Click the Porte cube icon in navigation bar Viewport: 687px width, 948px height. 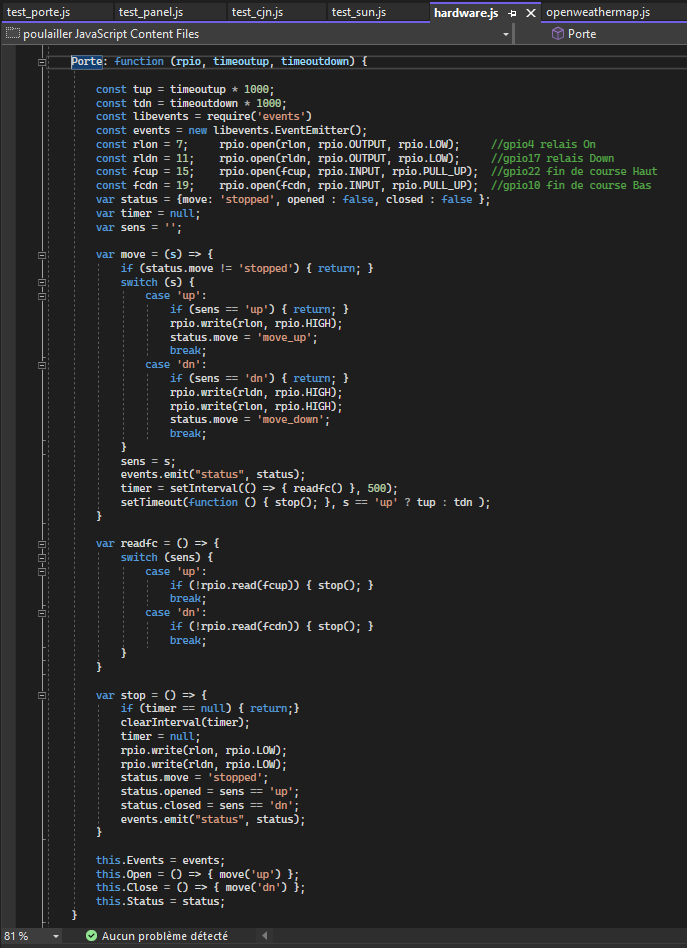[x=557, y=34]
